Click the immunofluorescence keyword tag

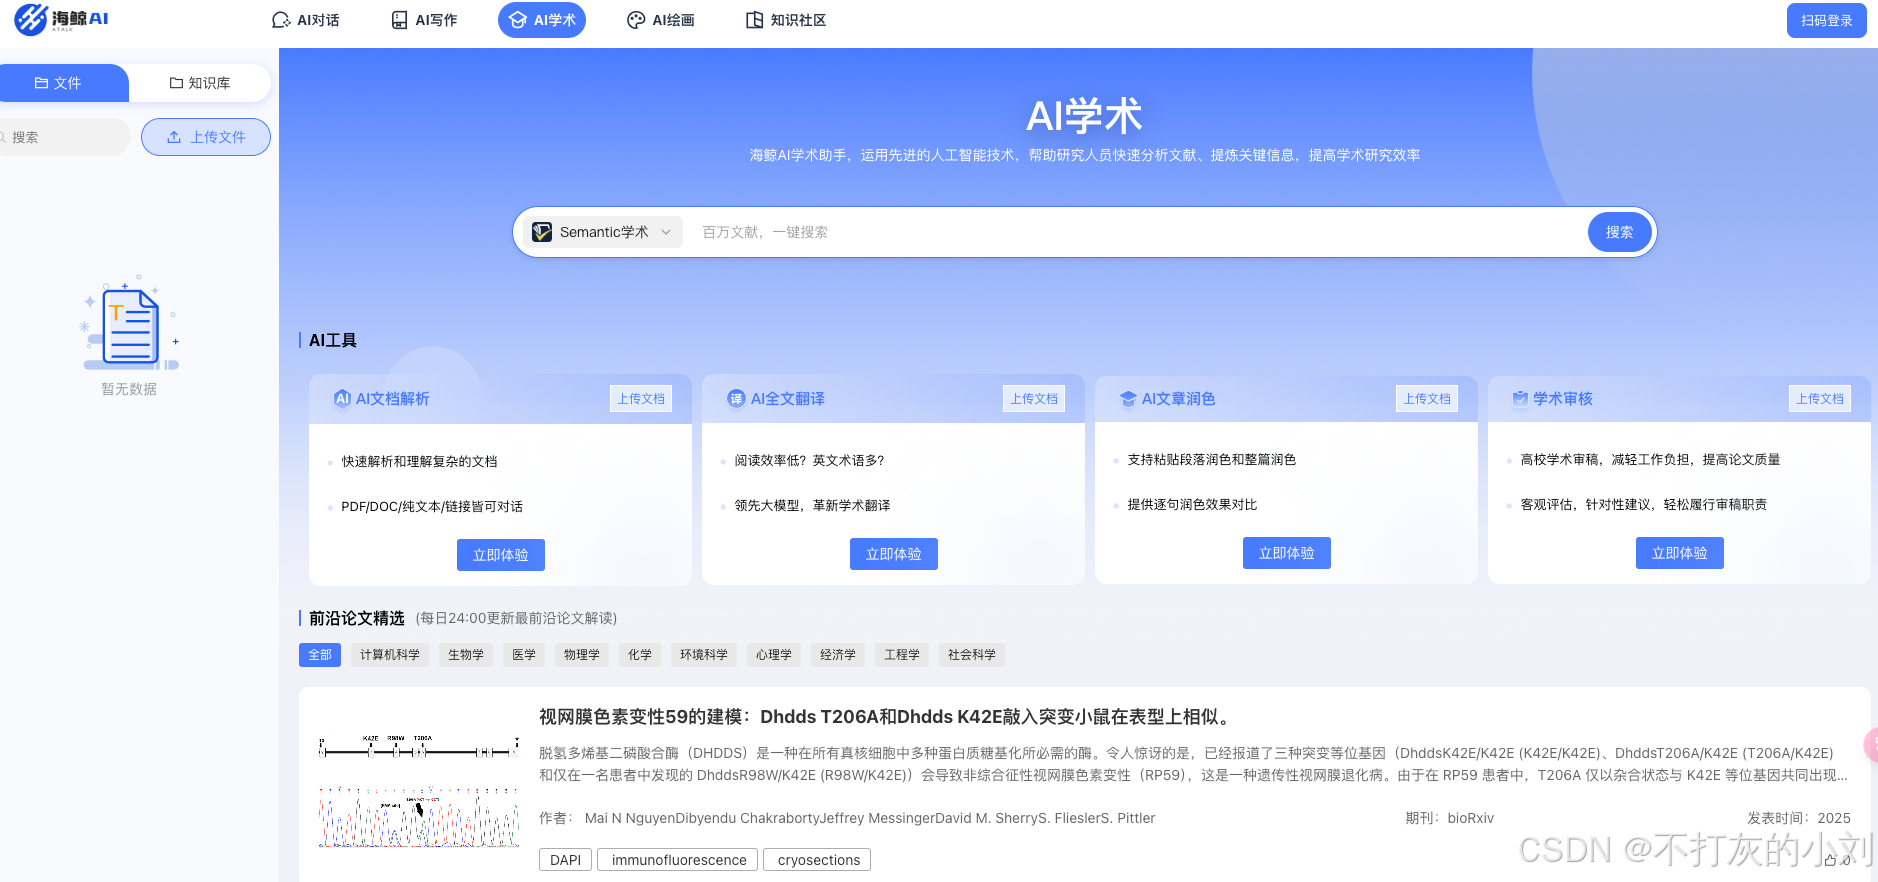(679, 860)
